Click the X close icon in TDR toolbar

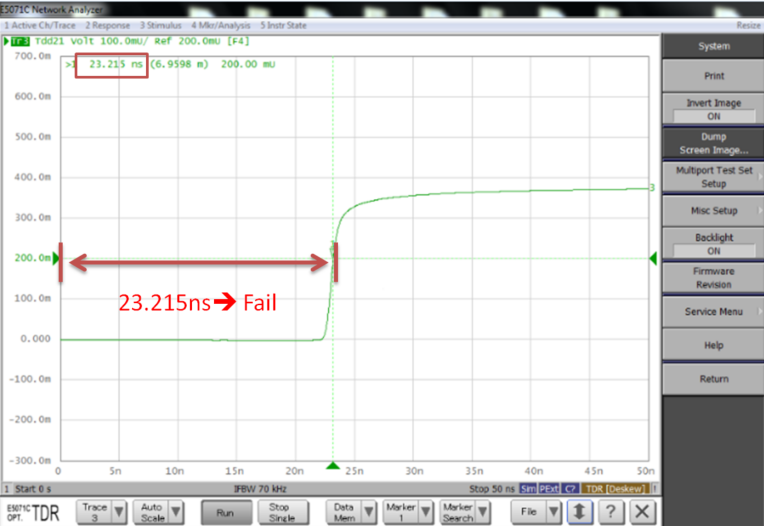642,512
